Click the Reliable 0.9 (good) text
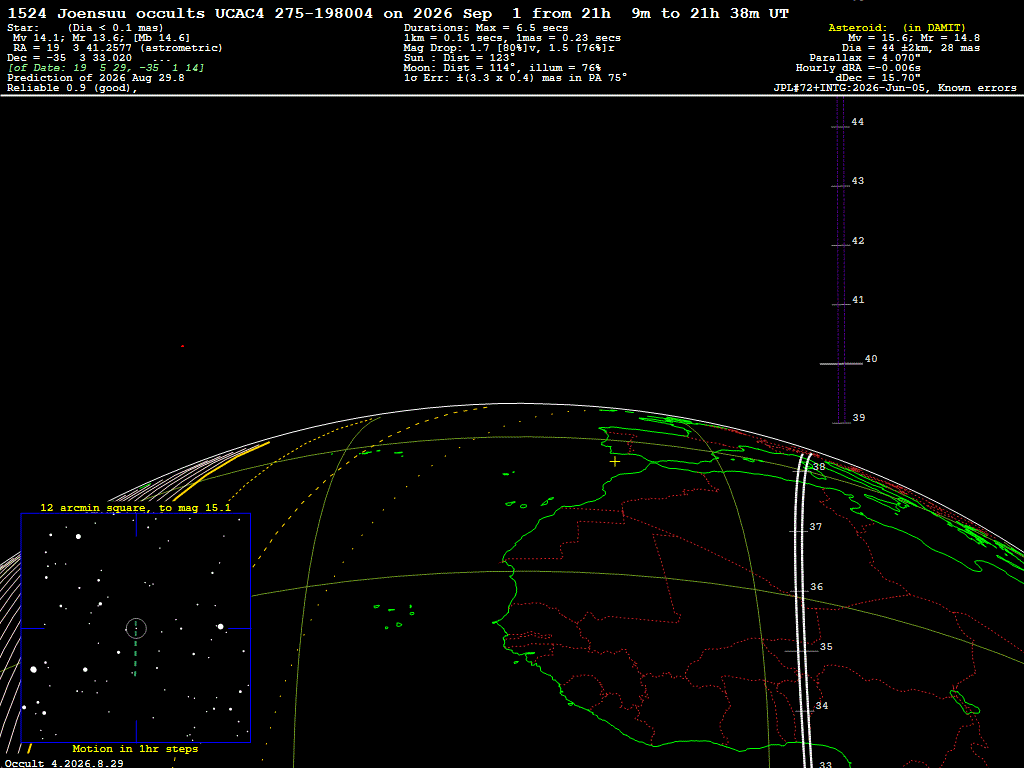 (72, 88)
